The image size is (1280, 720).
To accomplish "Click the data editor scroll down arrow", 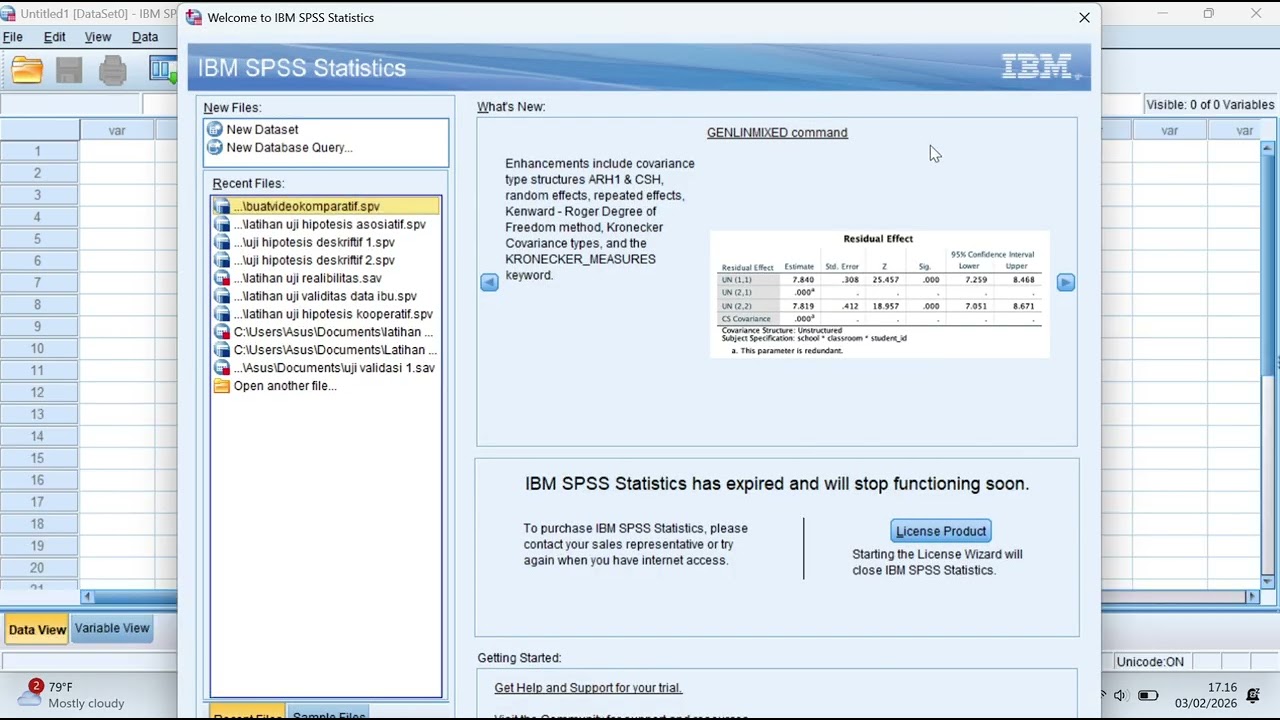I will coord(1269,582).
